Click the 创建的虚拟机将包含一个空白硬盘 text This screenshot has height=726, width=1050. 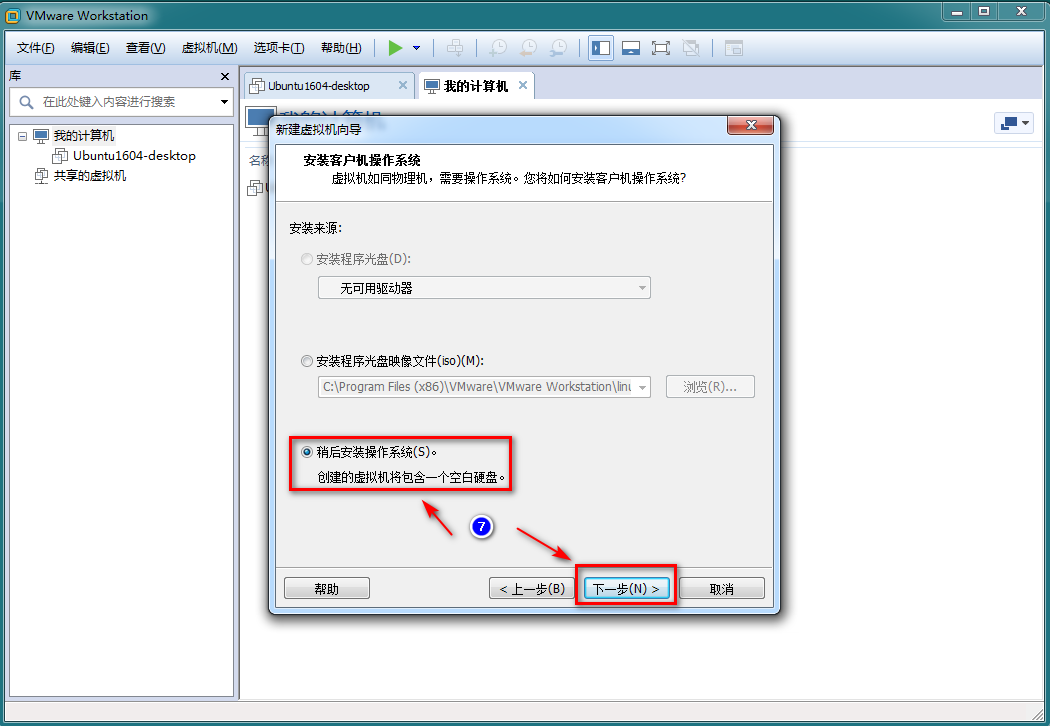(x=410, y=478)
